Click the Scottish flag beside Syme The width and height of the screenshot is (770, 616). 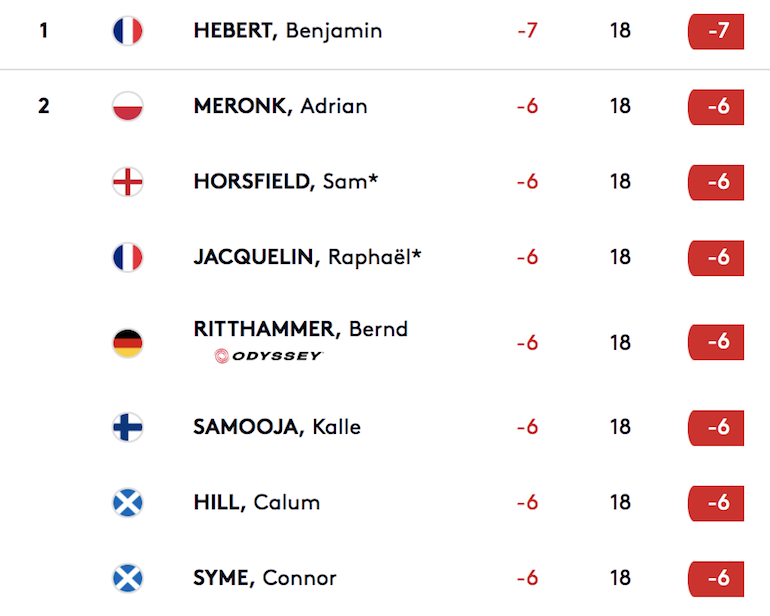click(x=128, y=578)
